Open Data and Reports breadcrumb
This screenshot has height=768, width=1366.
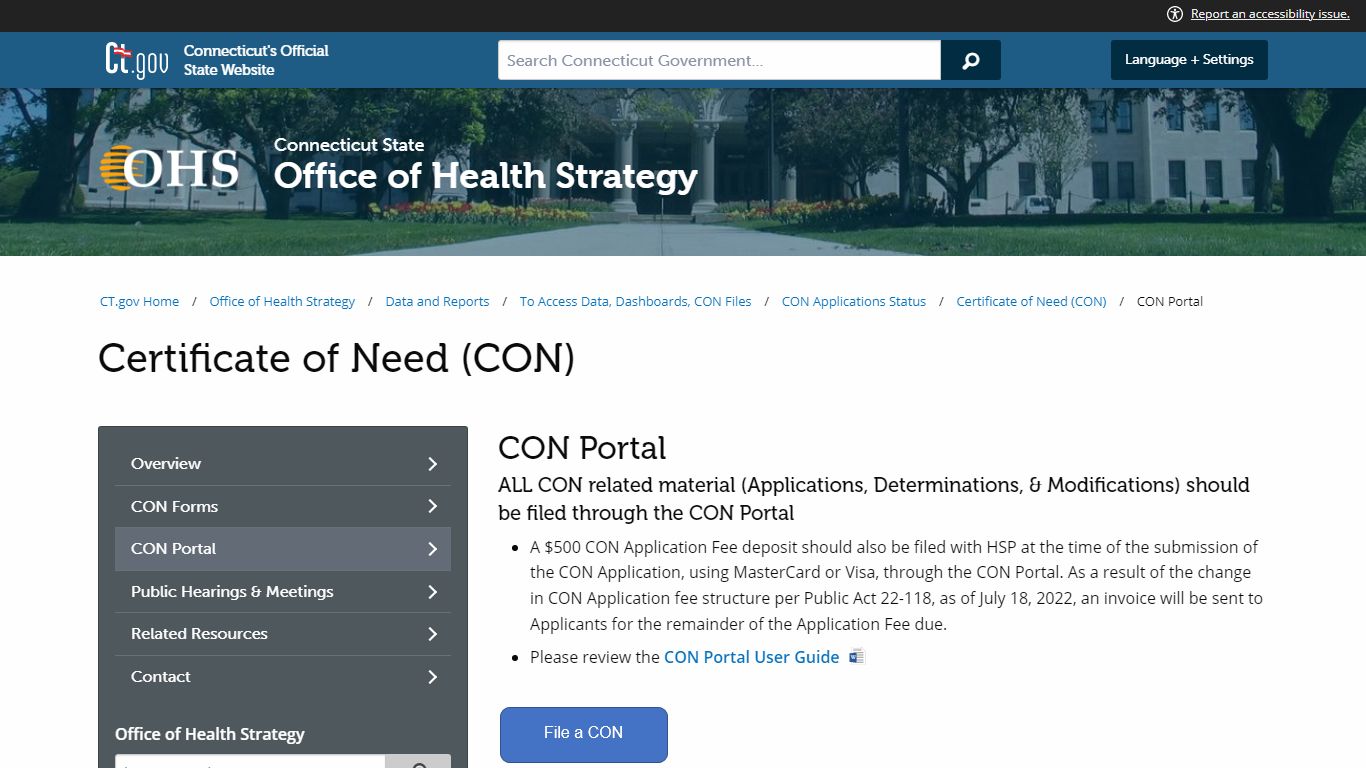pyautogui.click(x=437, y=301)
